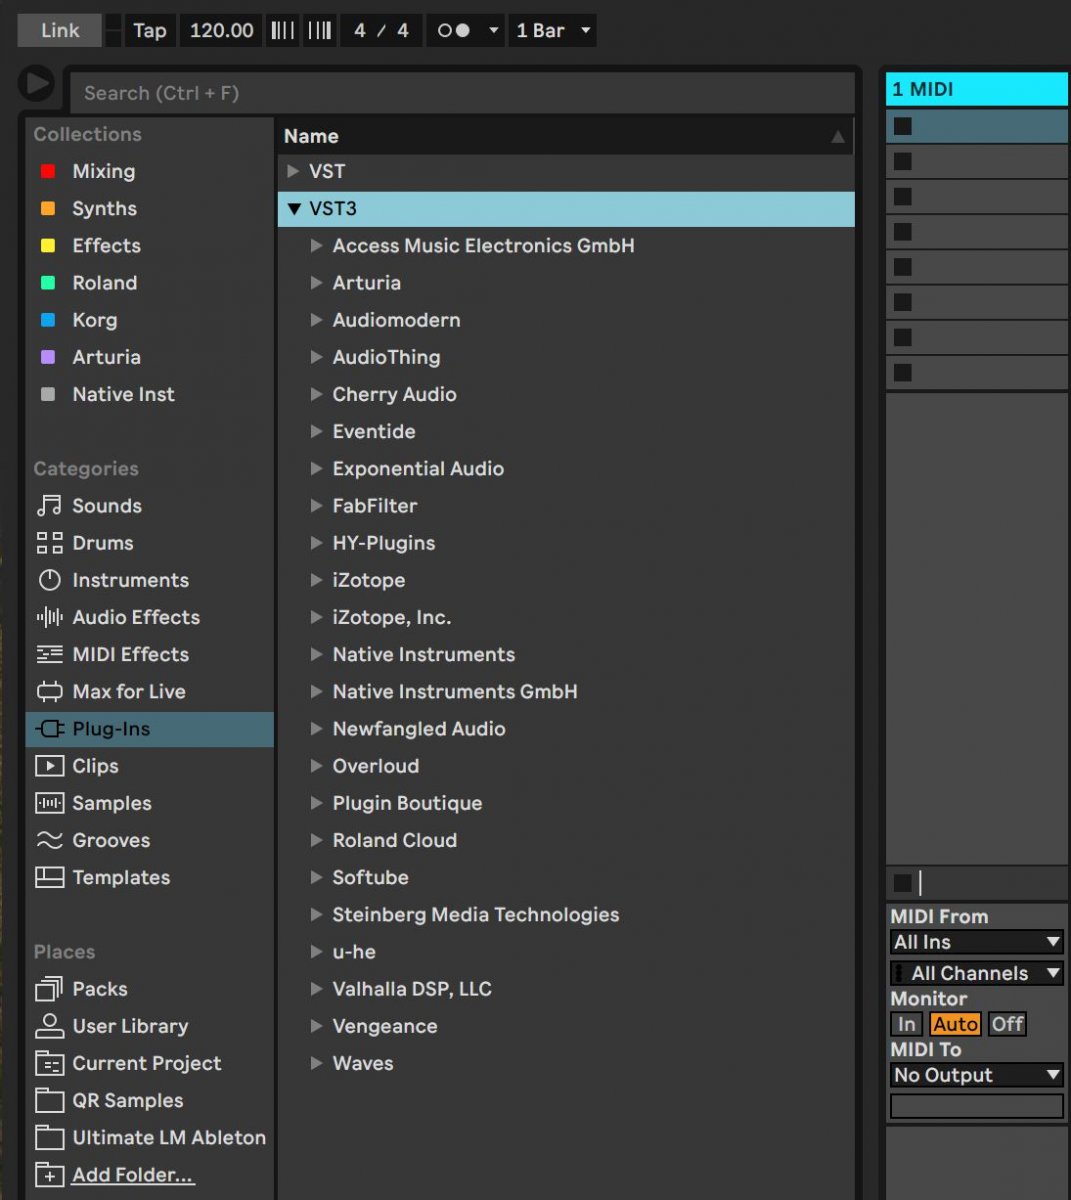Open the Ultimate LM Ableton folder
Screen dimensions: 1071x1200
(149, 1137)
